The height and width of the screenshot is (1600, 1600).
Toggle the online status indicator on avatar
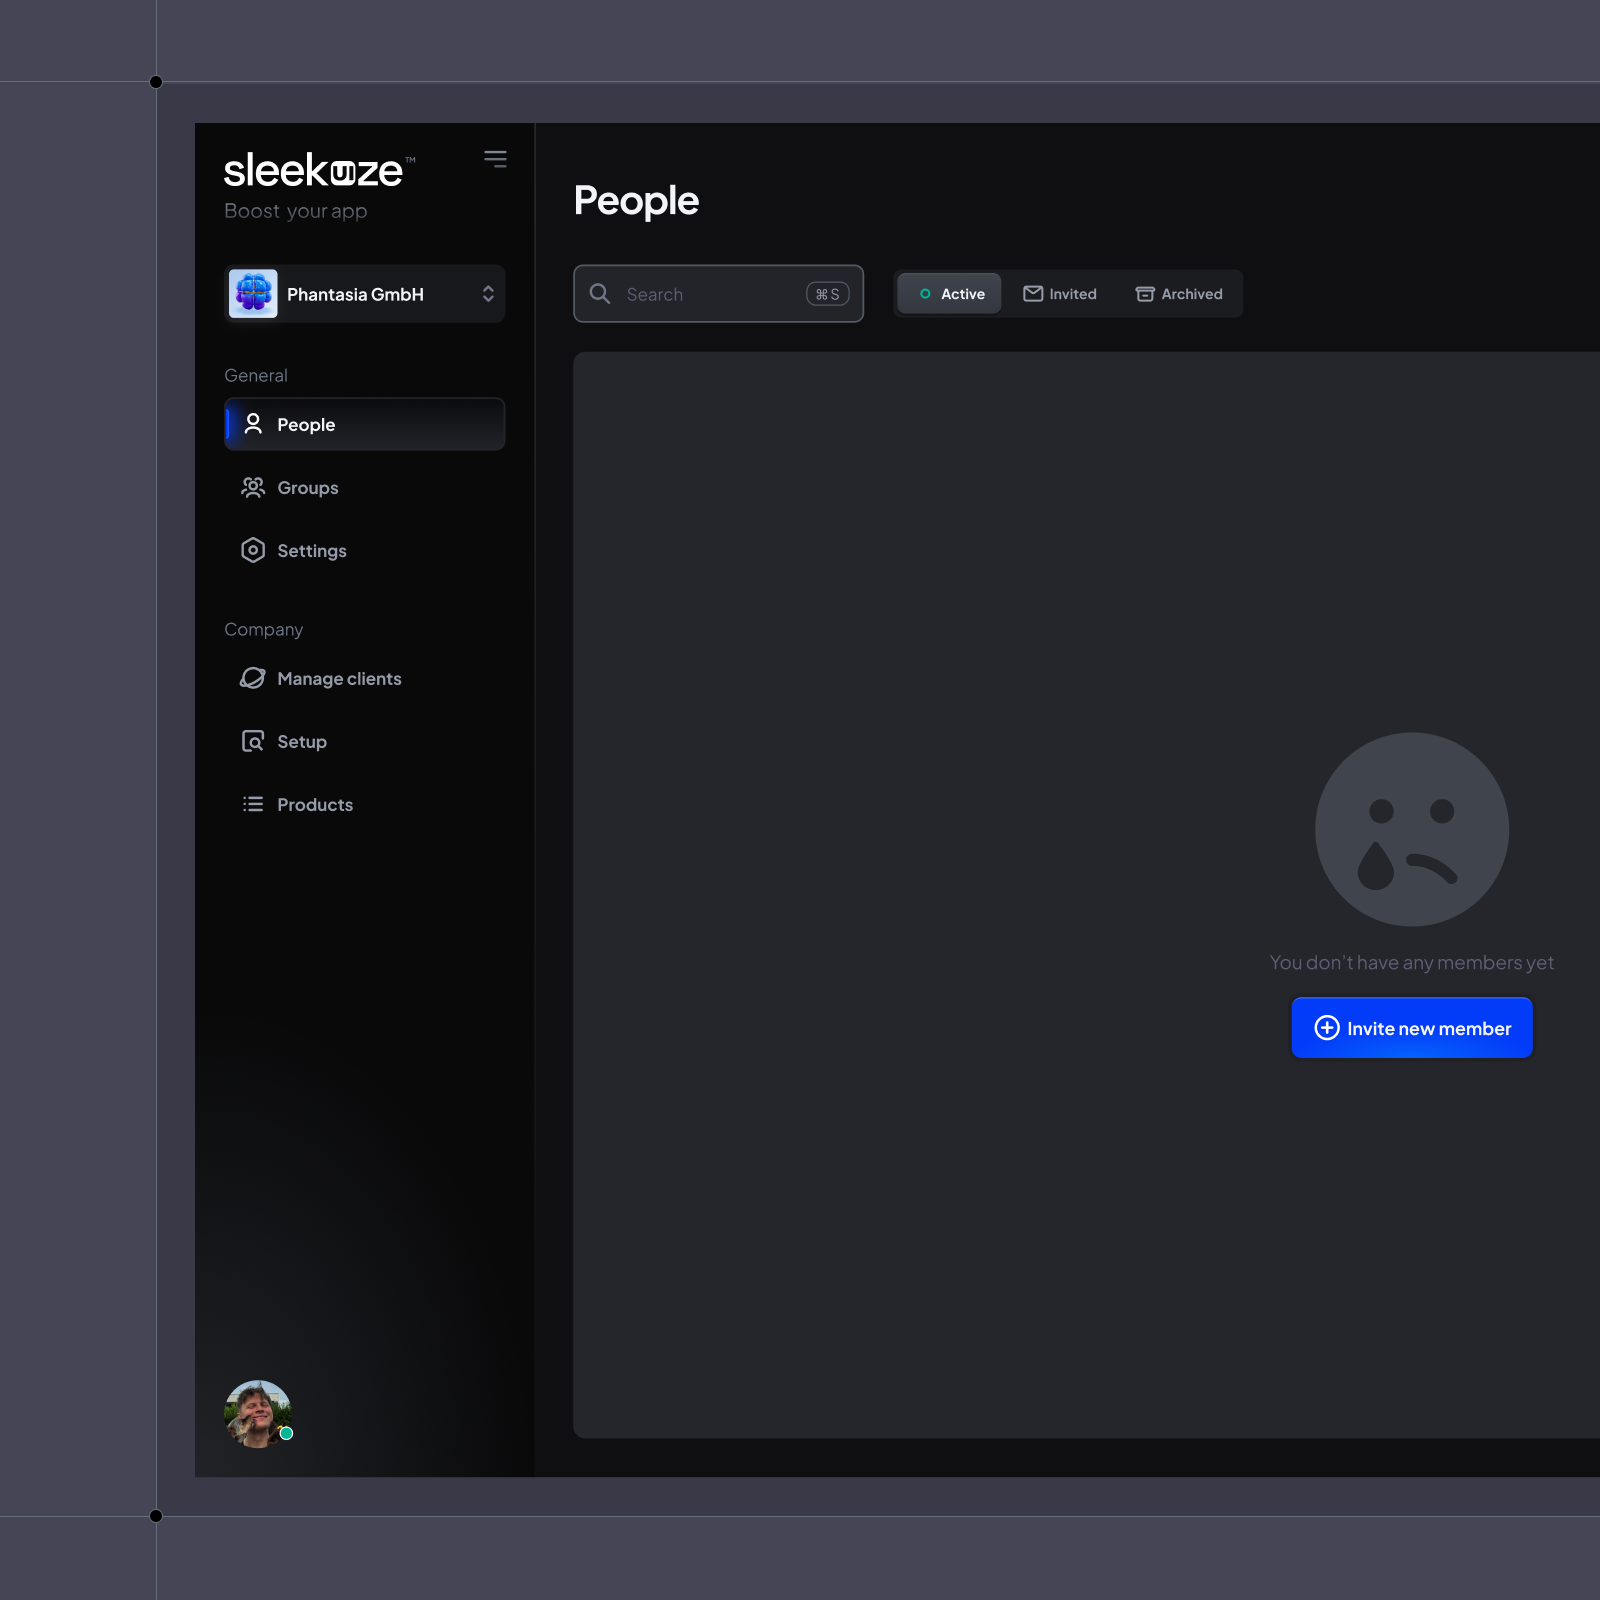point(287,1433)
